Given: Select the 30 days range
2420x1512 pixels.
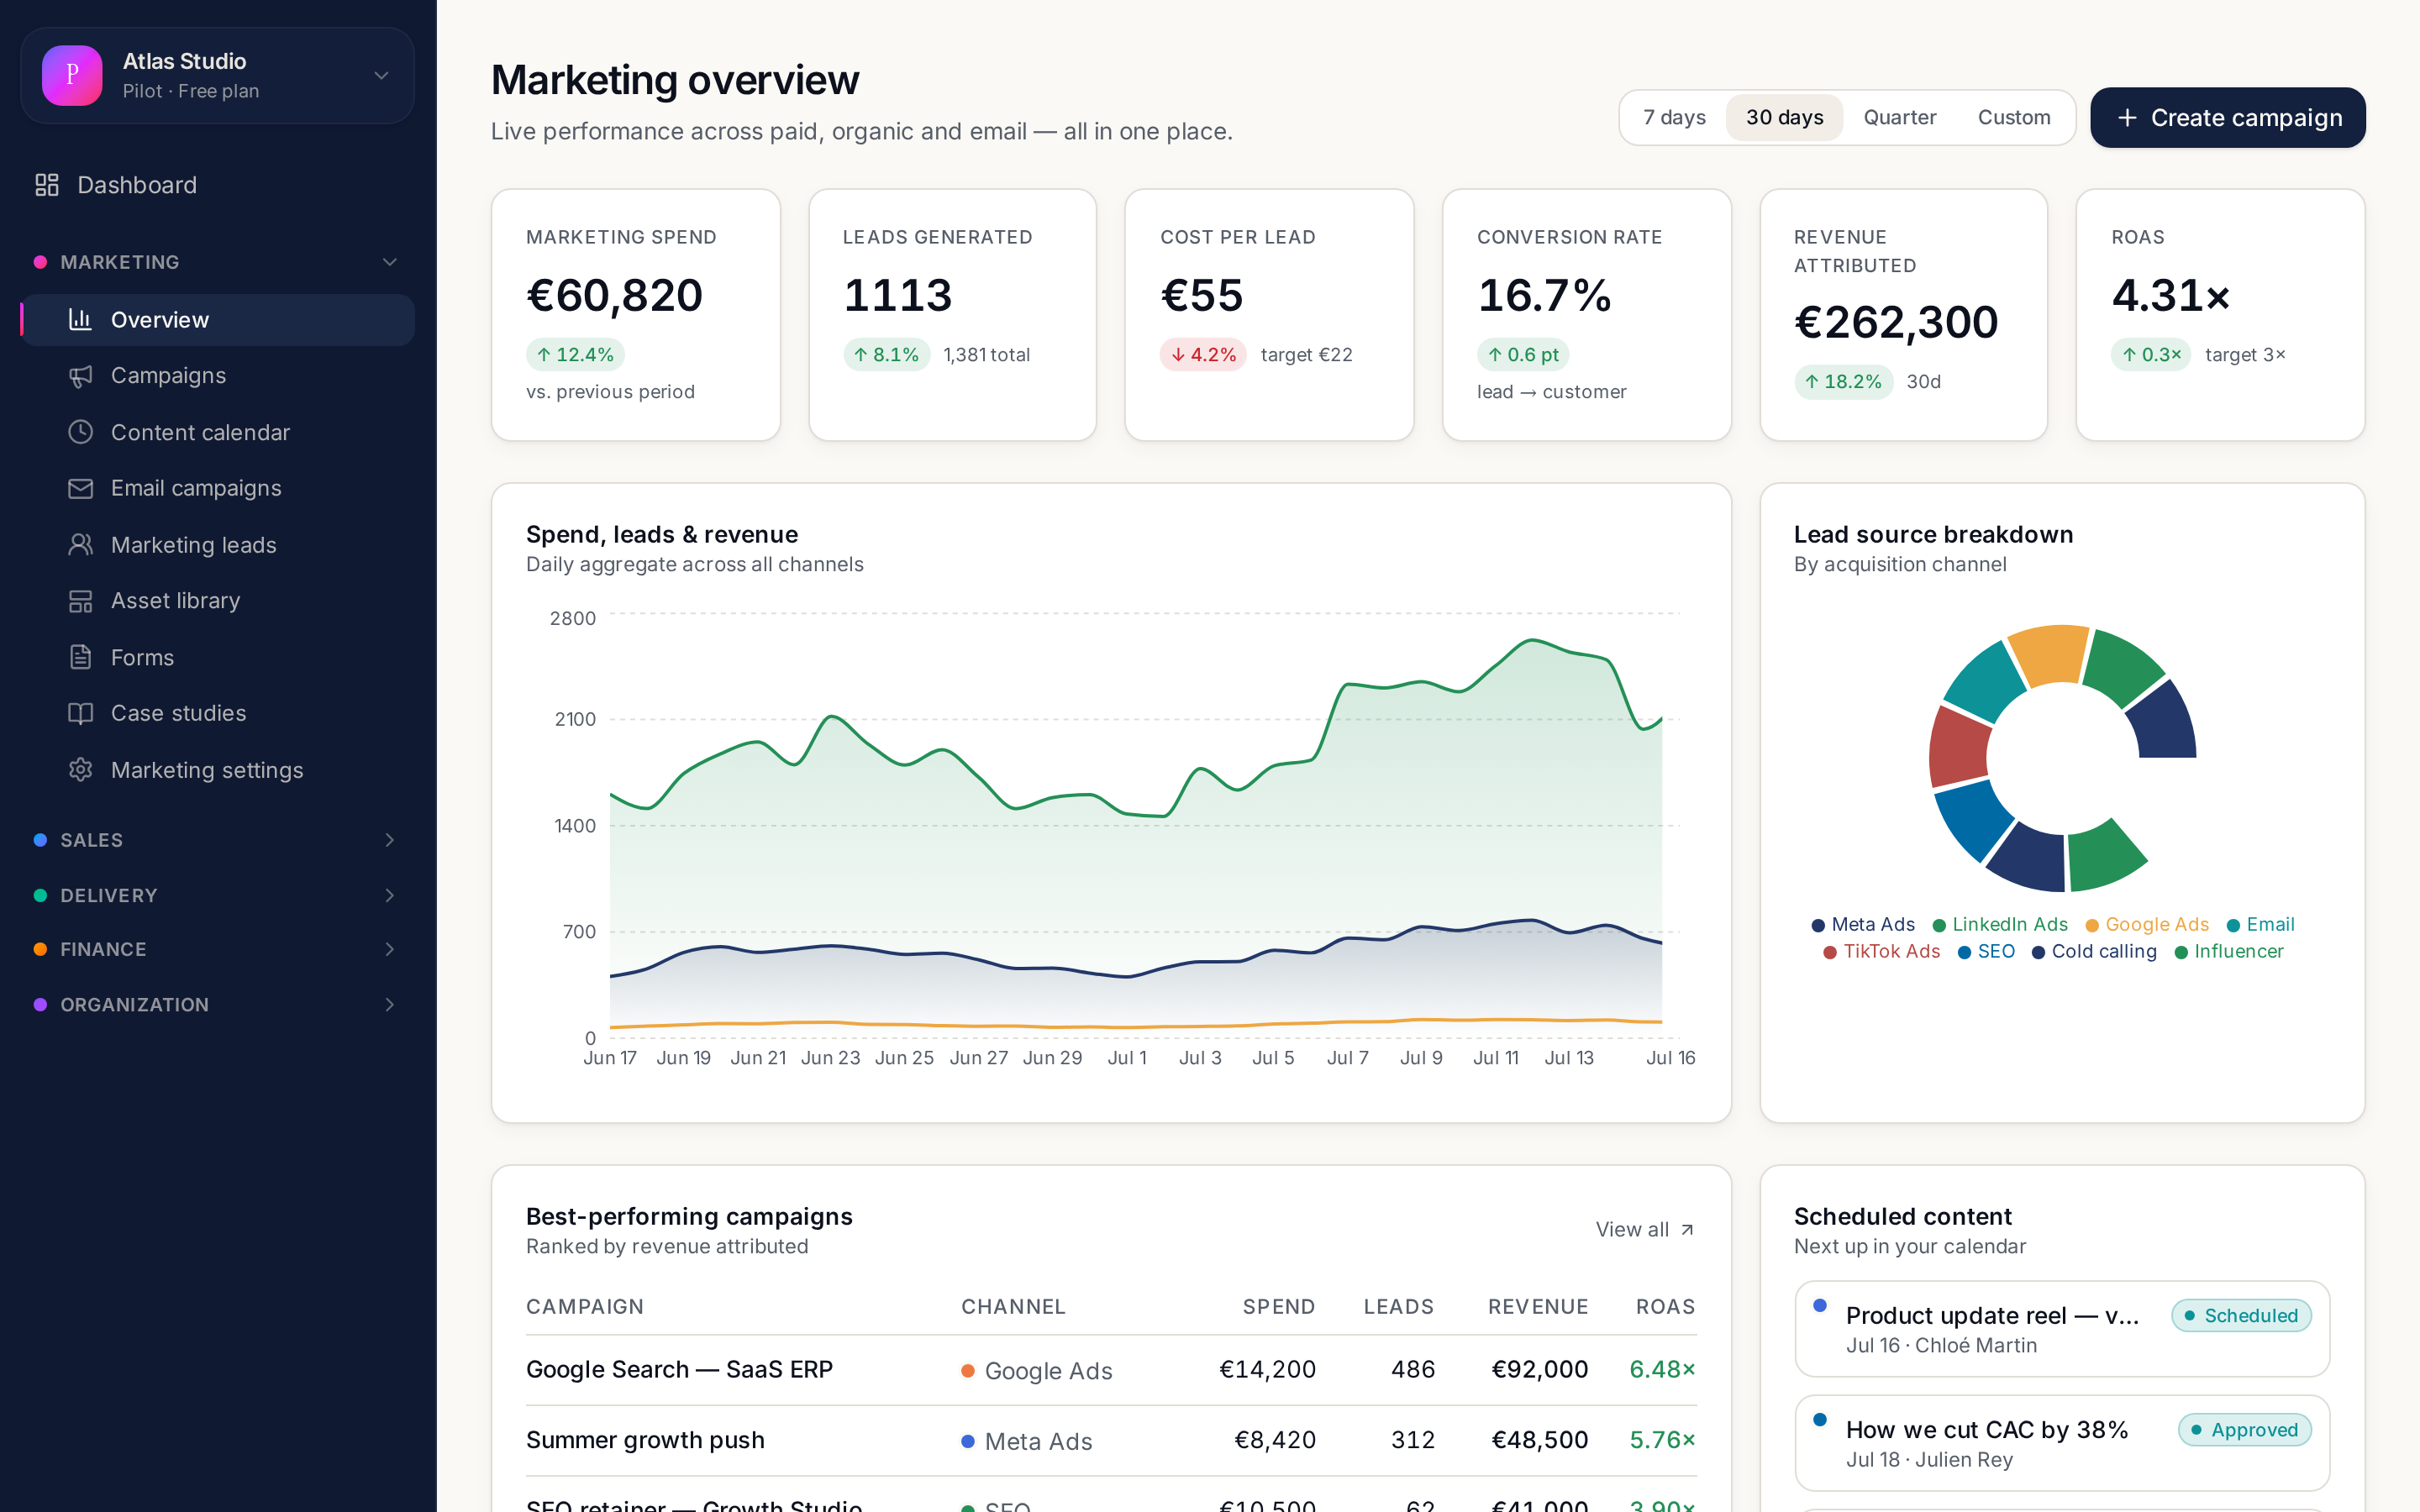Looking at the screenshot, I should pos(1784,118).
